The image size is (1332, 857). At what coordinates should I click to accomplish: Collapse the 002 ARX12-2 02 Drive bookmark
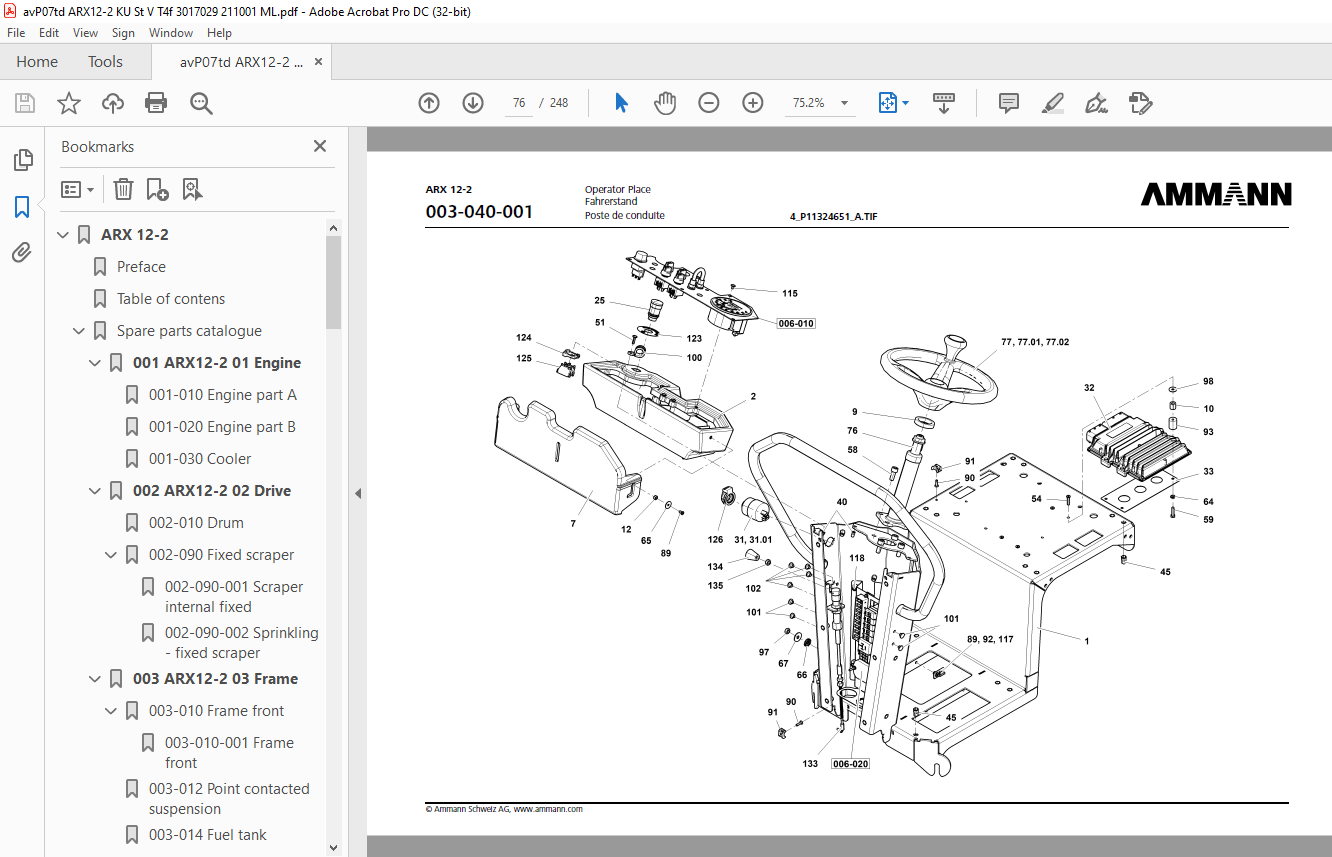coord(95,491)
